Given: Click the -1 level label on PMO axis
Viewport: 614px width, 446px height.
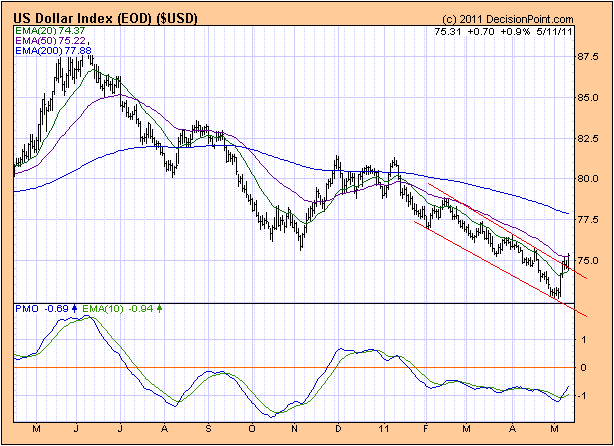Looking at the screenshot, I should click(x=583, y=395).
